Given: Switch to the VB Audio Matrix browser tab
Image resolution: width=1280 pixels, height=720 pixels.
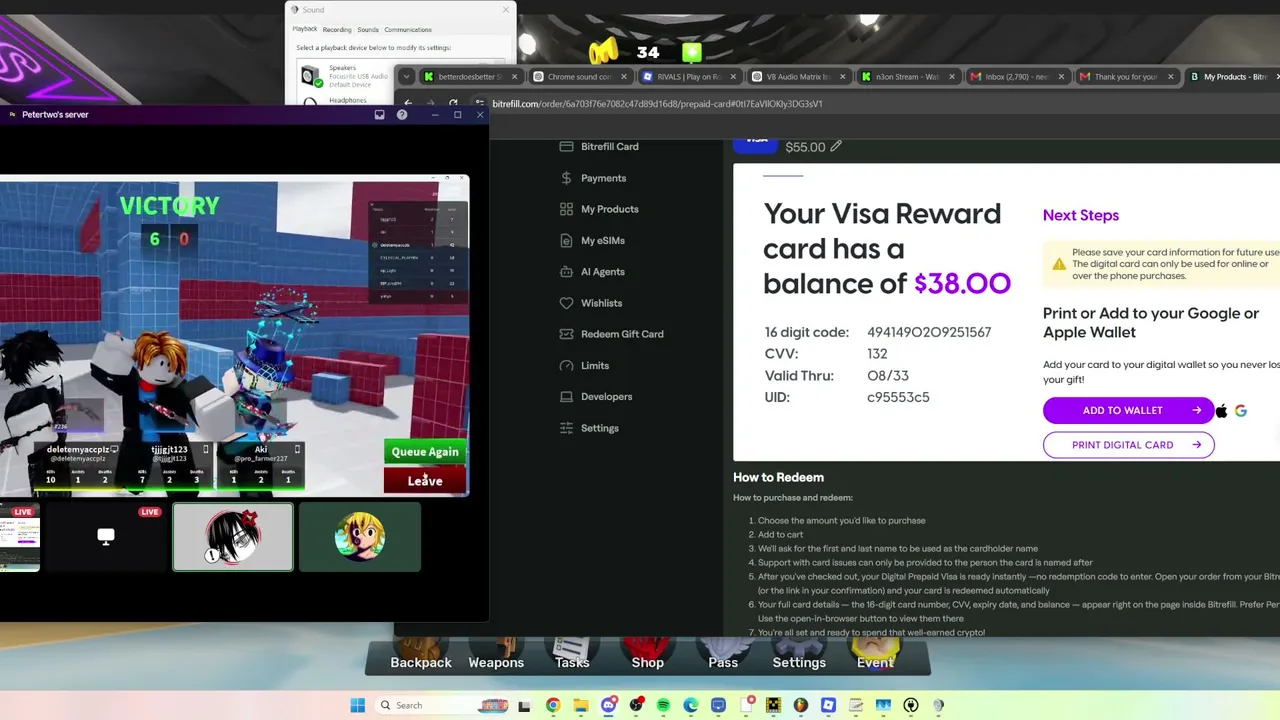Looking at the screenshot, I should (799, 77).
